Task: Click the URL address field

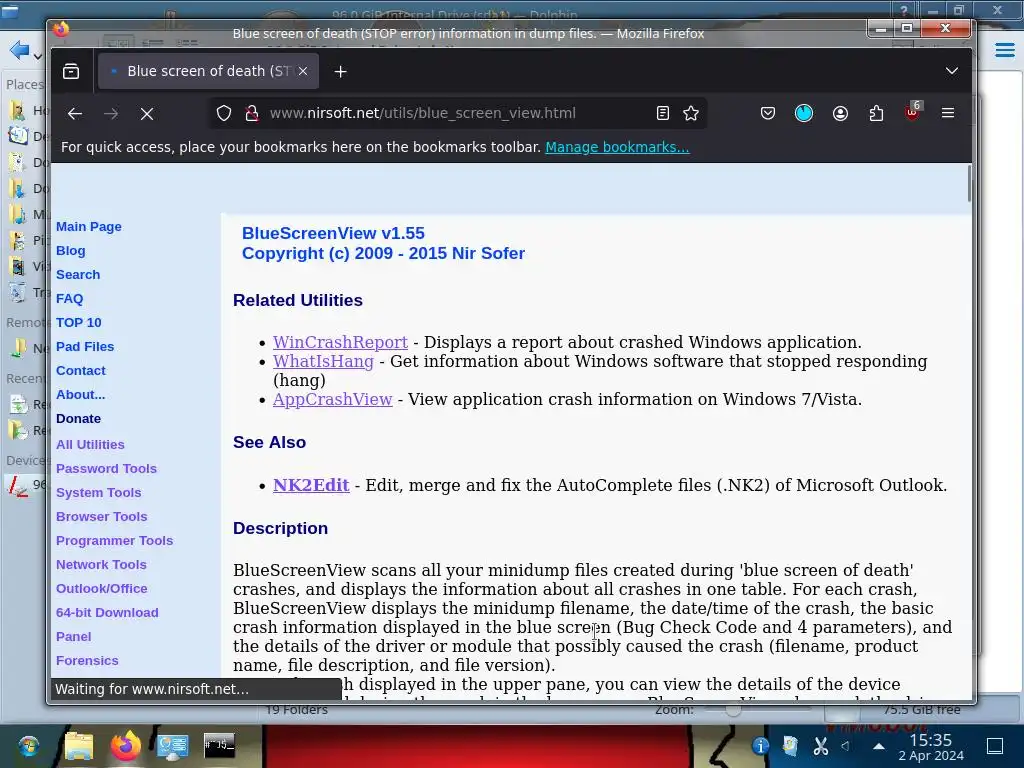Action: click(457, 114)
